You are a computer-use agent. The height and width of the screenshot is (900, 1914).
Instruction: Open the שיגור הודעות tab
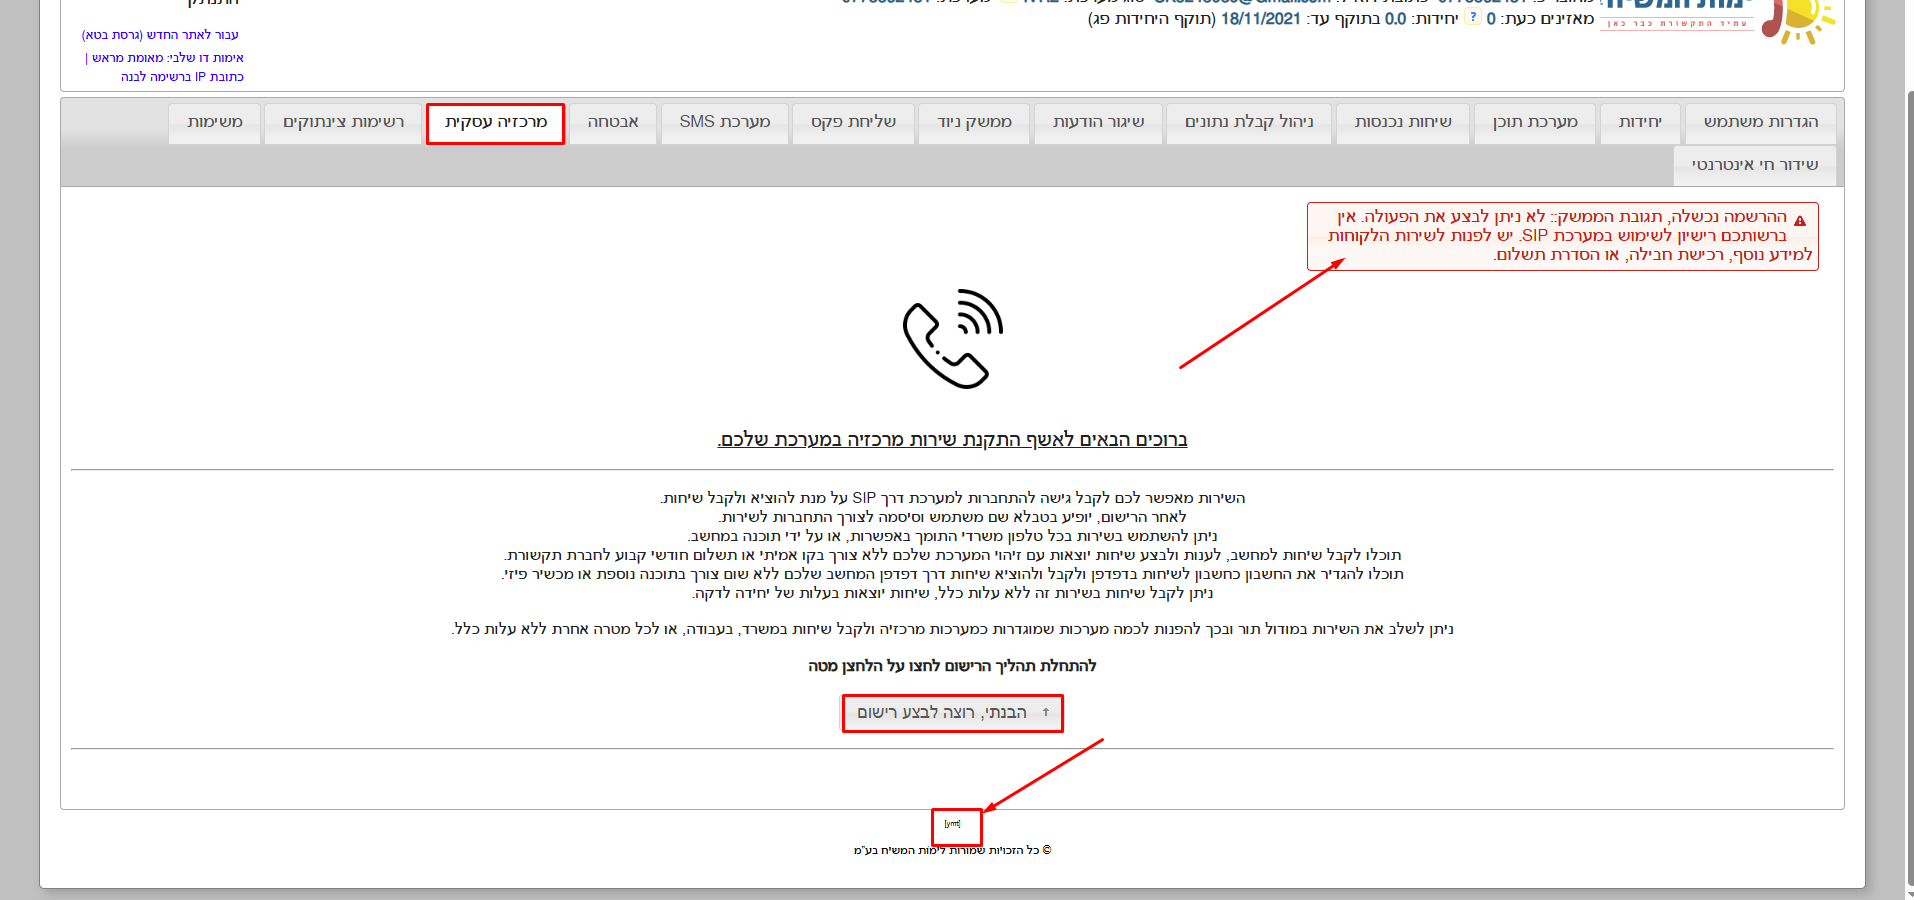(1098, 123)
